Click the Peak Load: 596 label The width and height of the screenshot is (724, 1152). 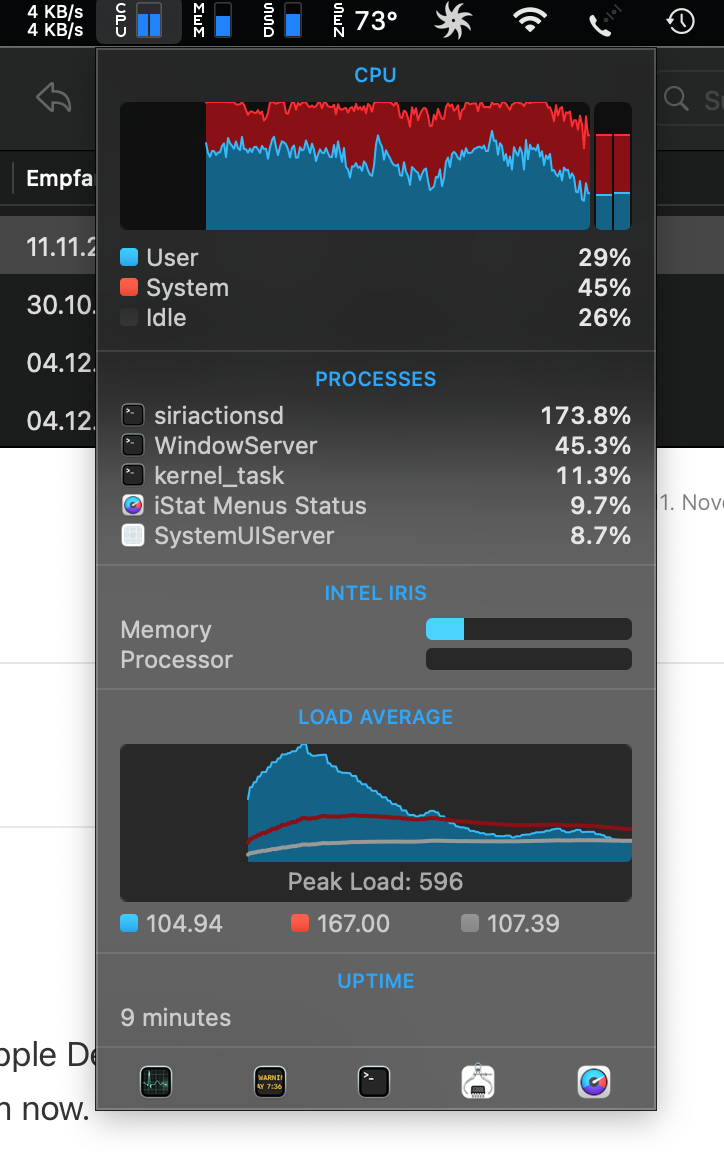376,881
